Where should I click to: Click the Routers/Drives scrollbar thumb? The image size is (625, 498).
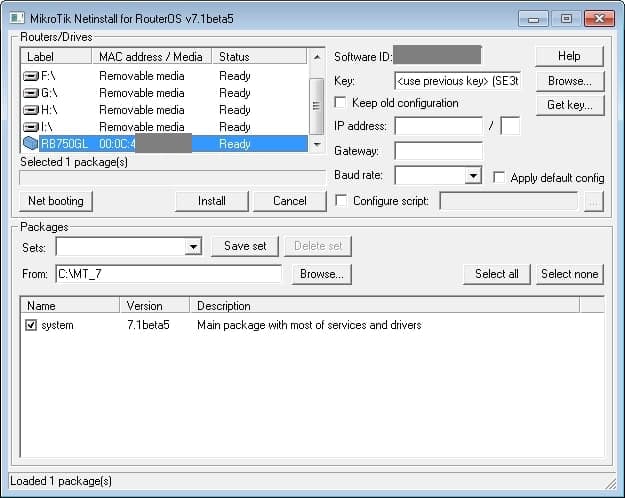pyautogui.click(x=316, y=106)
